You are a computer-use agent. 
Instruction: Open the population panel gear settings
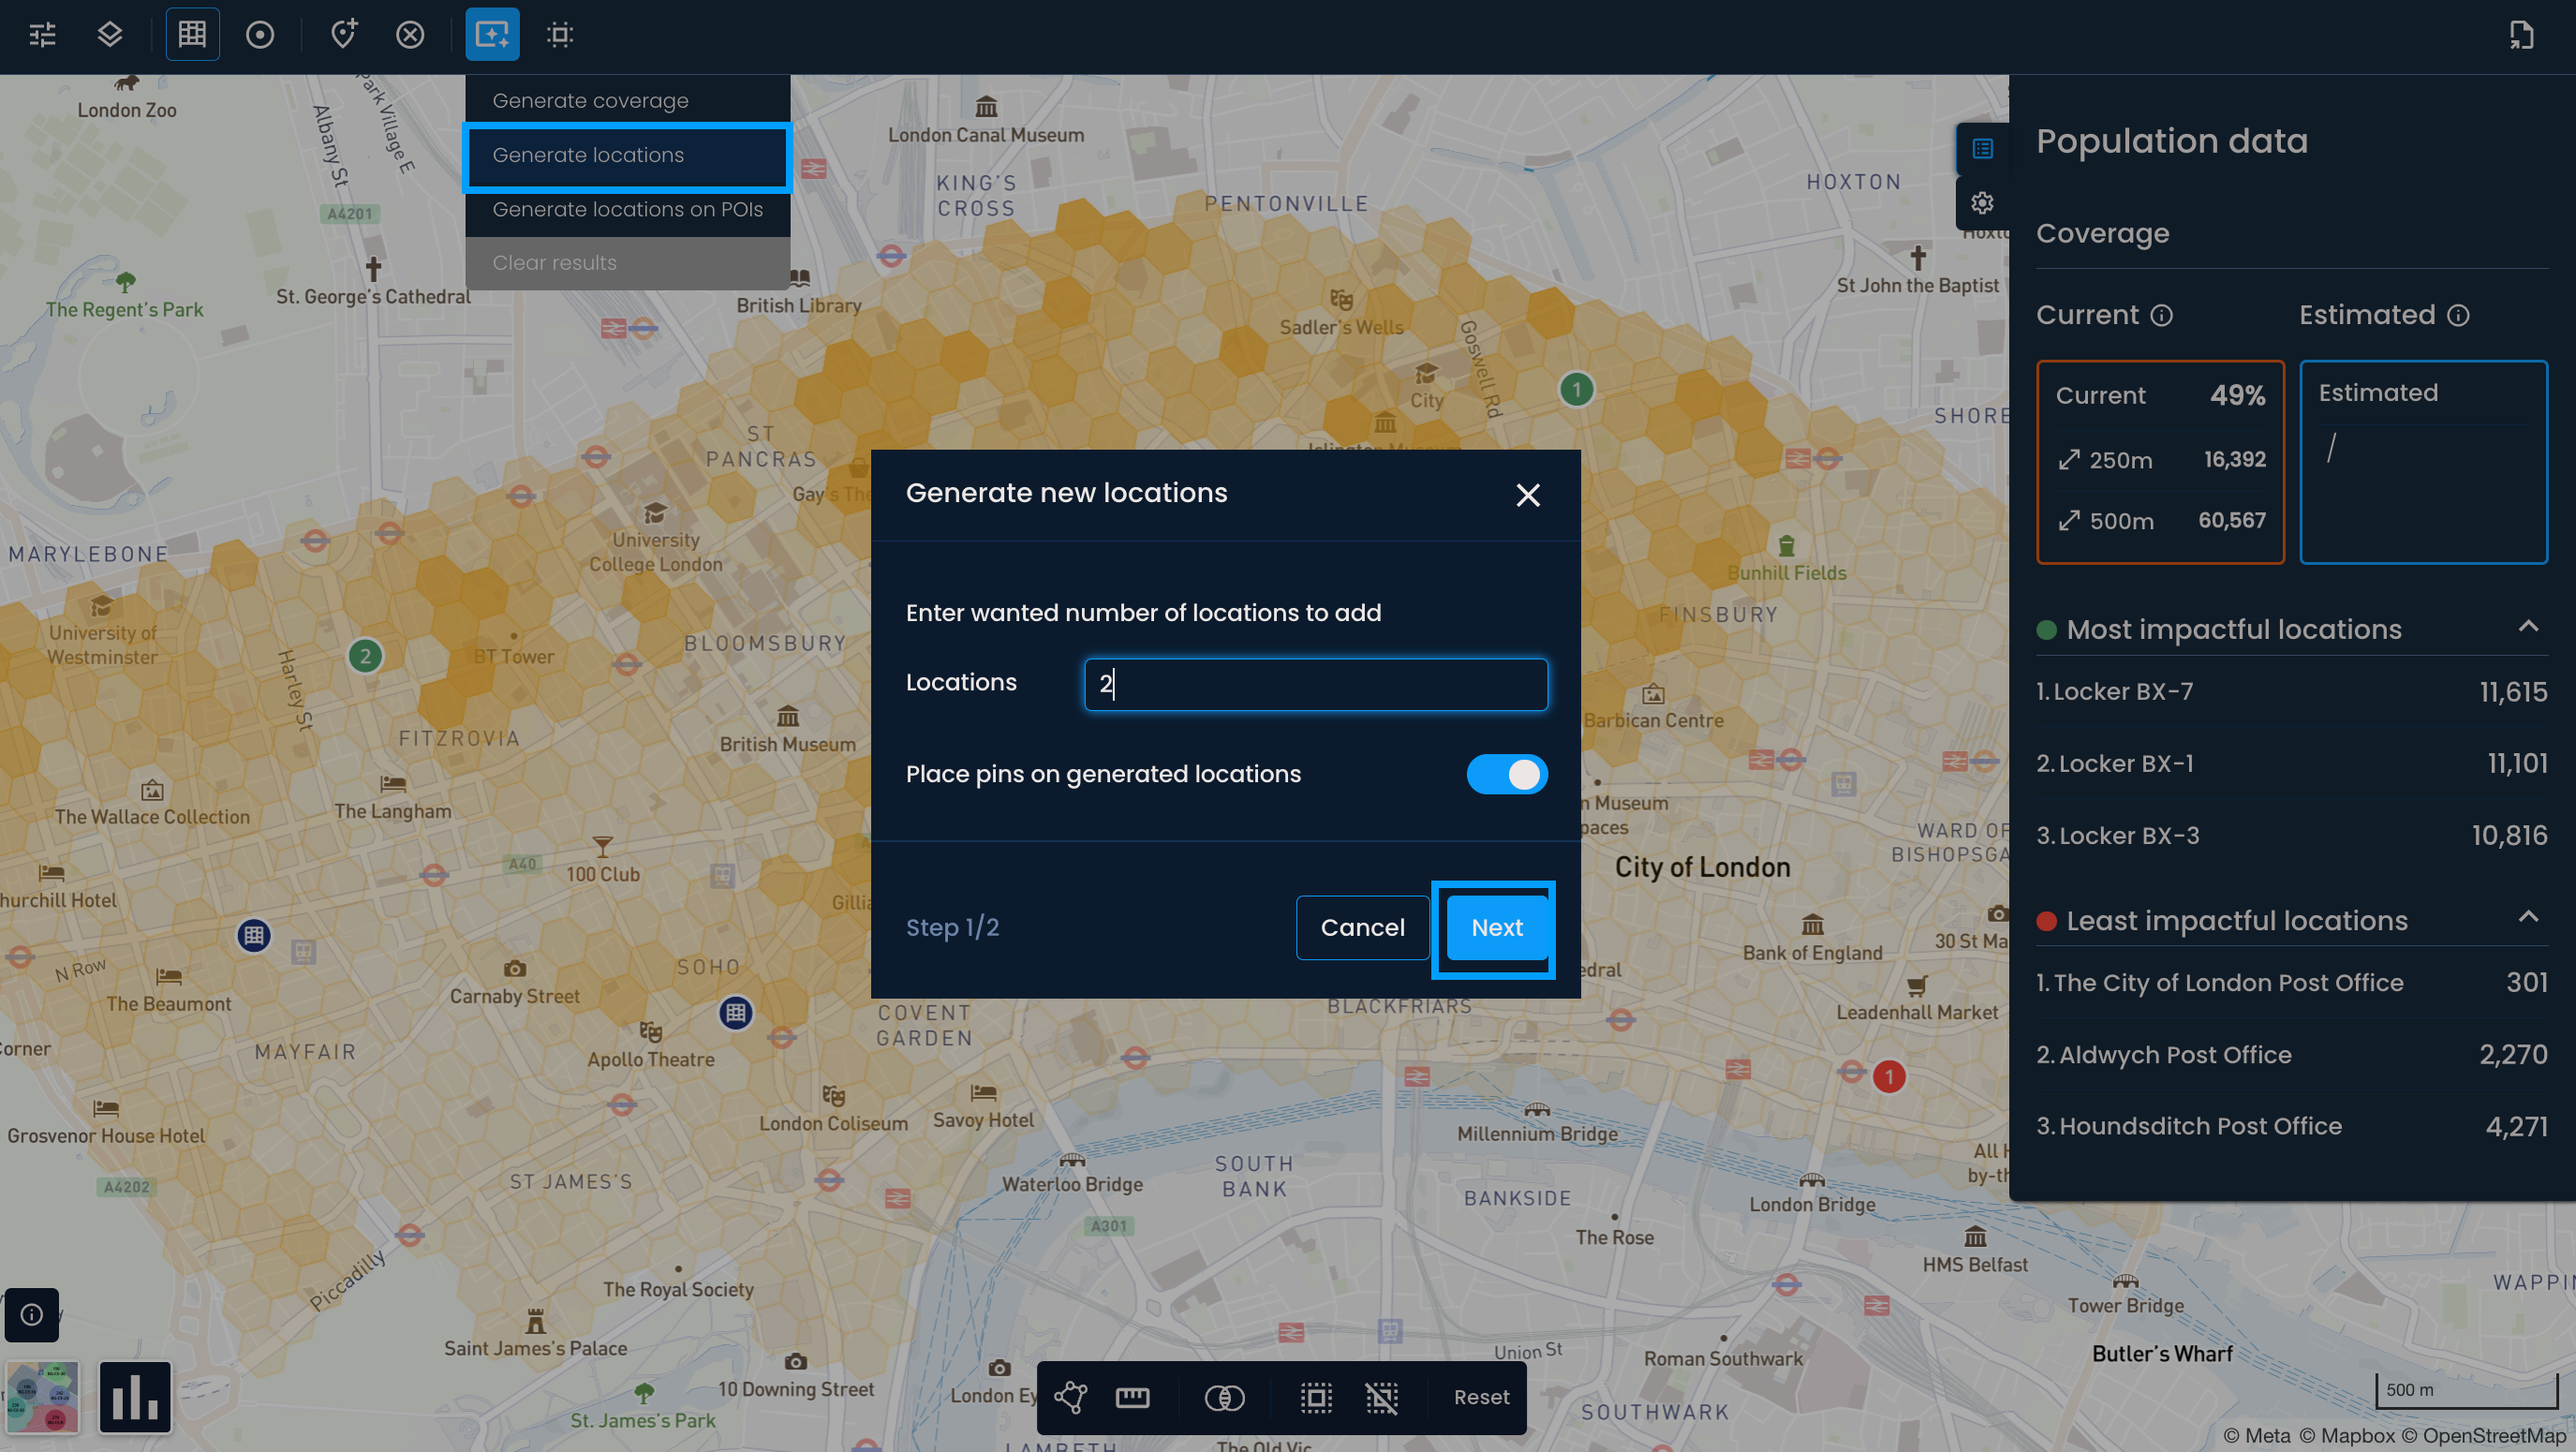[x=1982, y=203]
